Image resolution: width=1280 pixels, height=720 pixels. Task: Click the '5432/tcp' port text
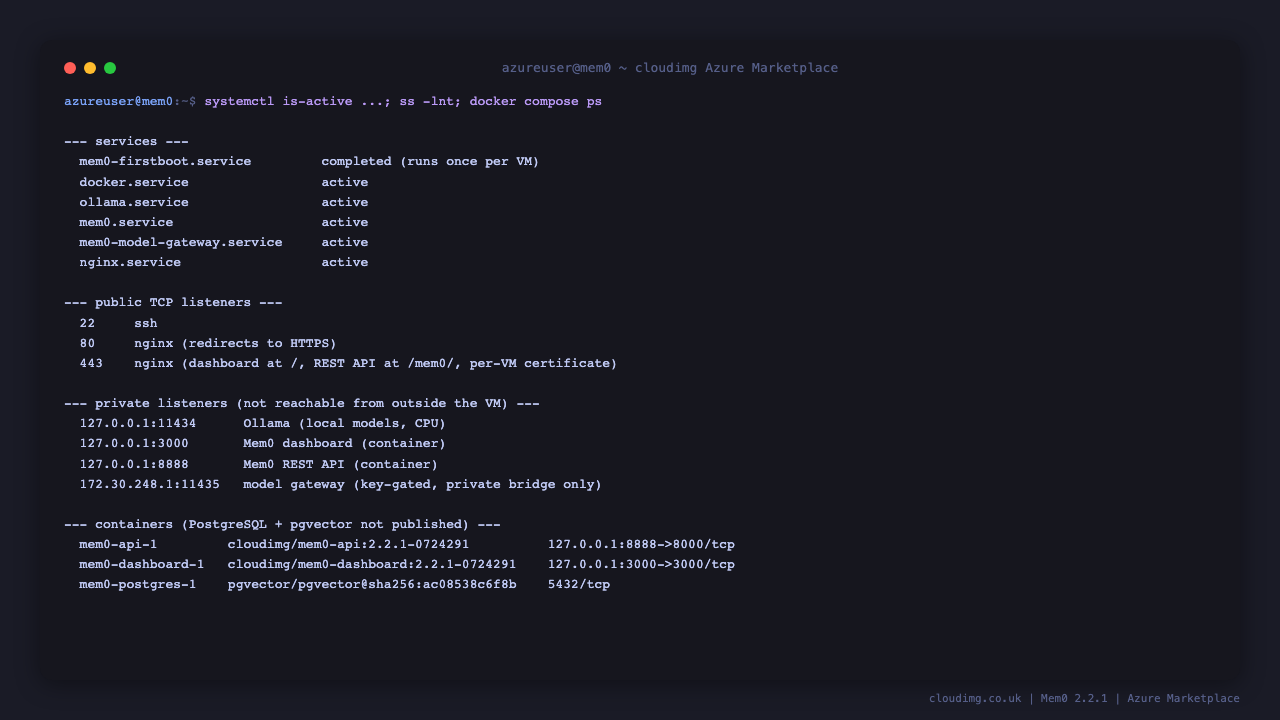[579, 584]
